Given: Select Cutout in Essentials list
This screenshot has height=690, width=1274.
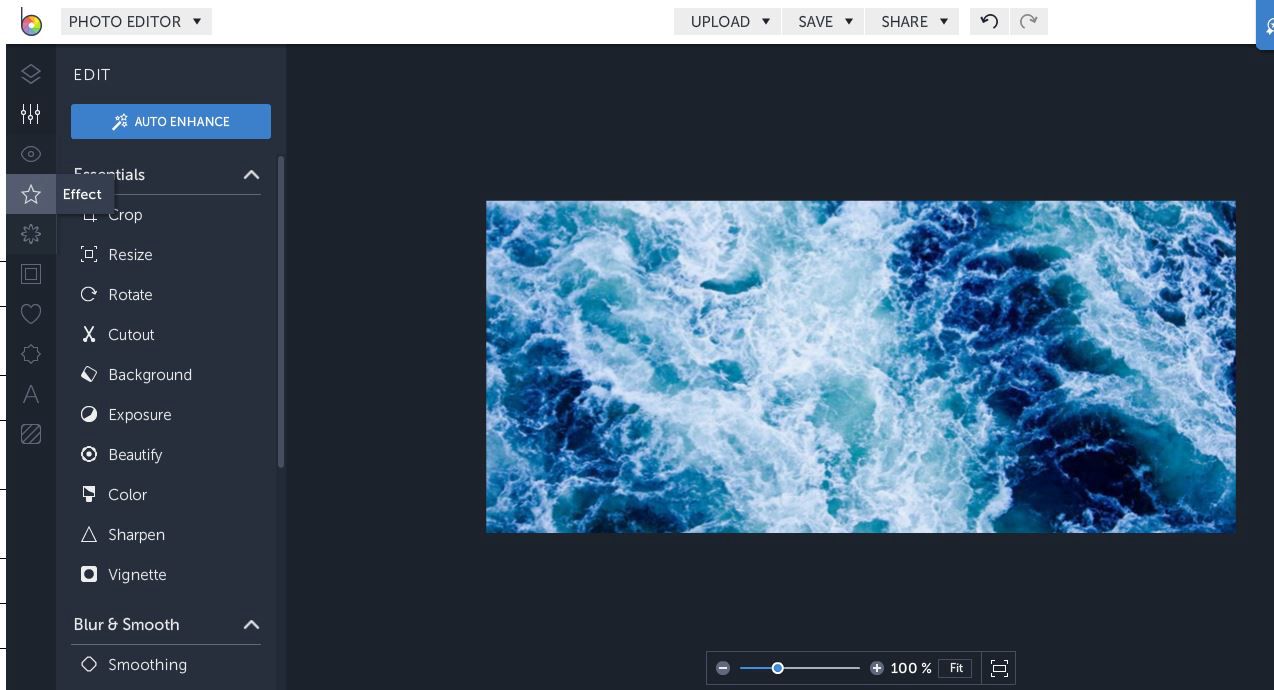Looking at the screenshot, I should 131,334.
